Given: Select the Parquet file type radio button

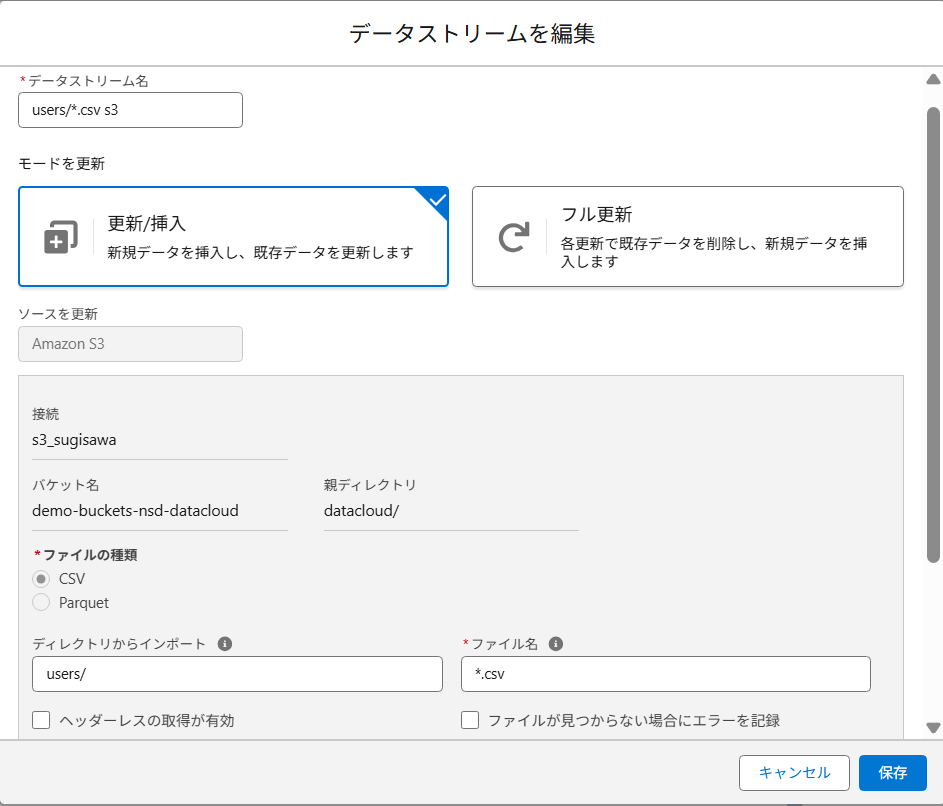Looking at the screenshot, I should tap(41, 602).
